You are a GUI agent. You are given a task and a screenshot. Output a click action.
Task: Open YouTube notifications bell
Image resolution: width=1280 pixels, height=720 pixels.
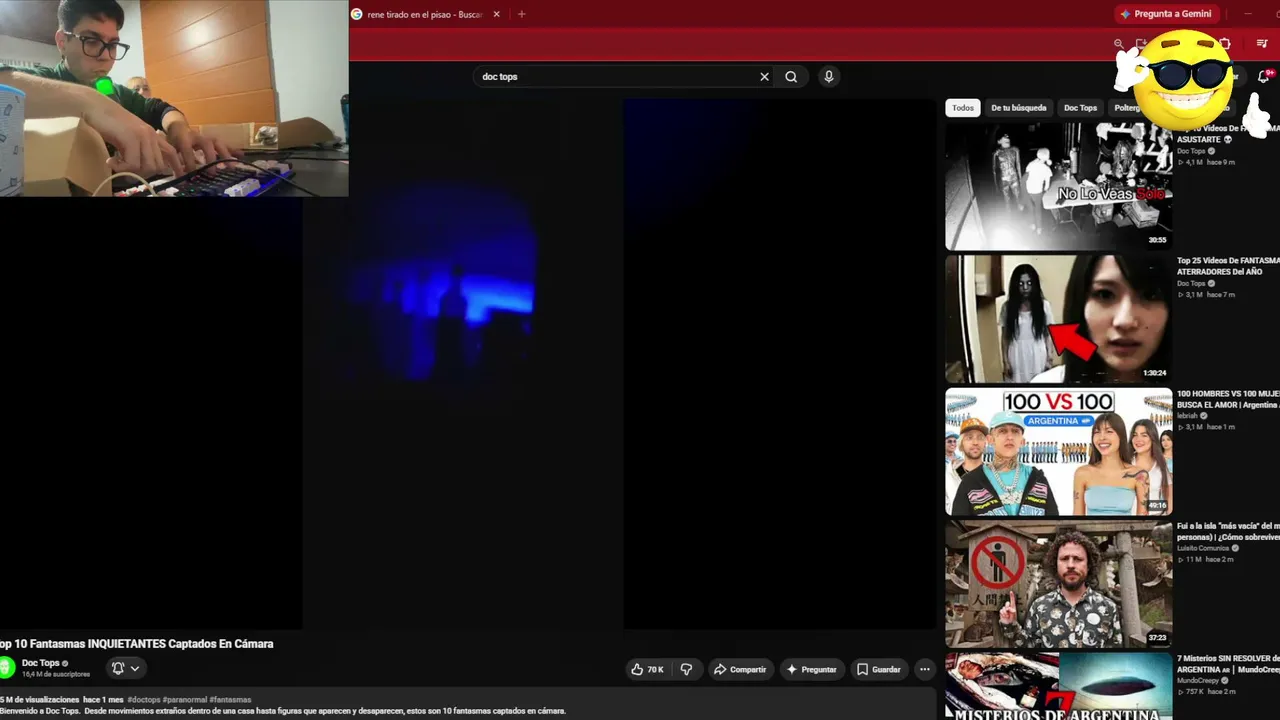[1263, 77]
